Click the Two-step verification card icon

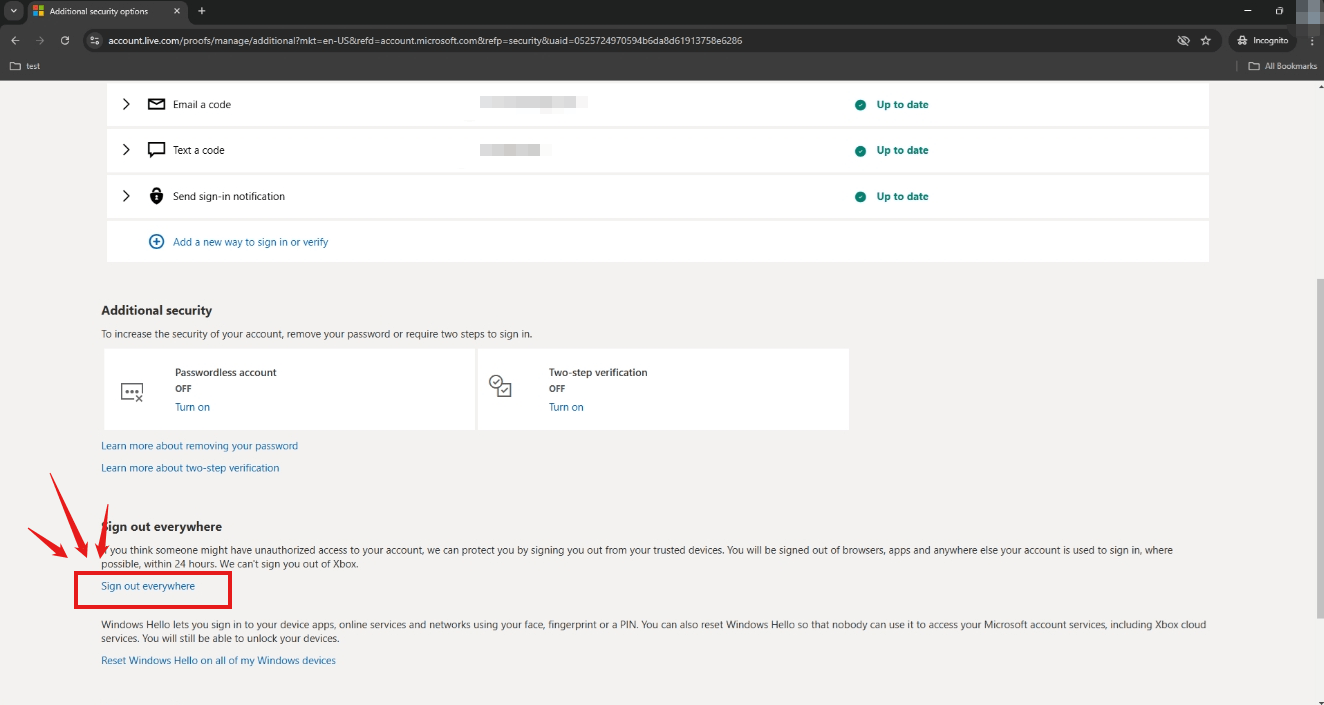500,386
